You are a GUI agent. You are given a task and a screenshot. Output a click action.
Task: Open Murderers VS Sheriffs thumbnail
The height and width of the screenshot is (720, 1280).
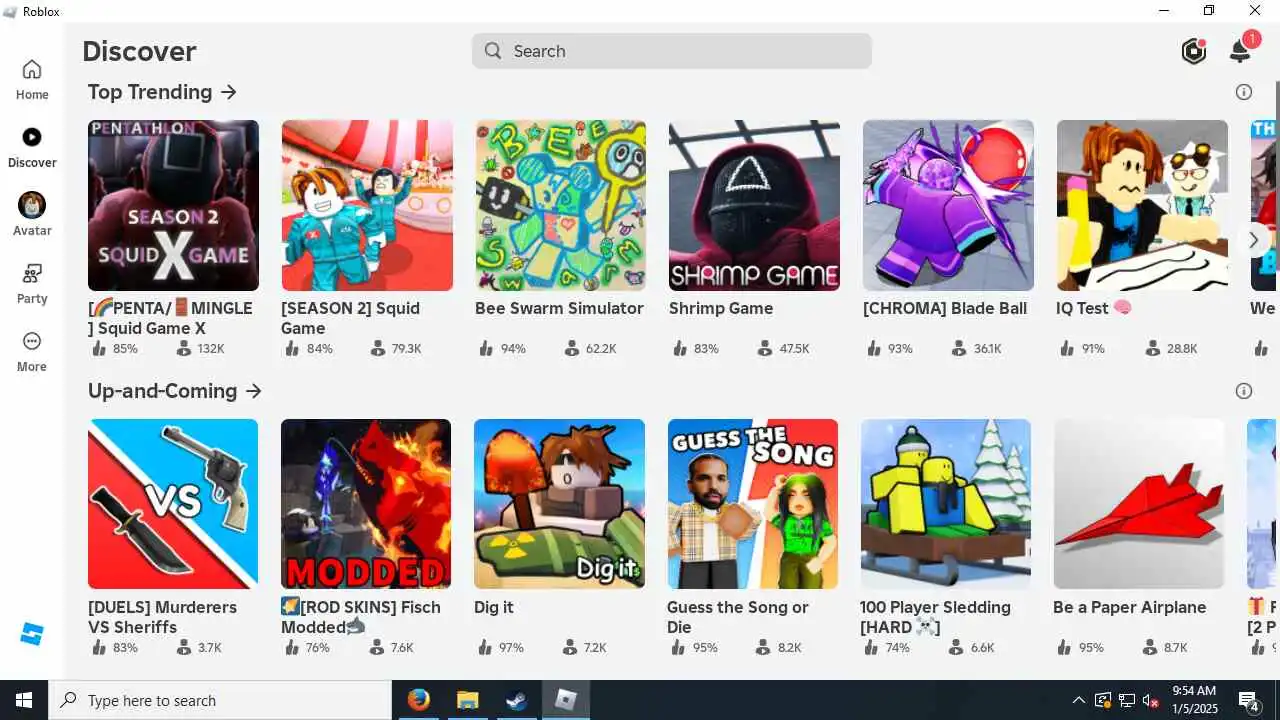pos(173,504)
